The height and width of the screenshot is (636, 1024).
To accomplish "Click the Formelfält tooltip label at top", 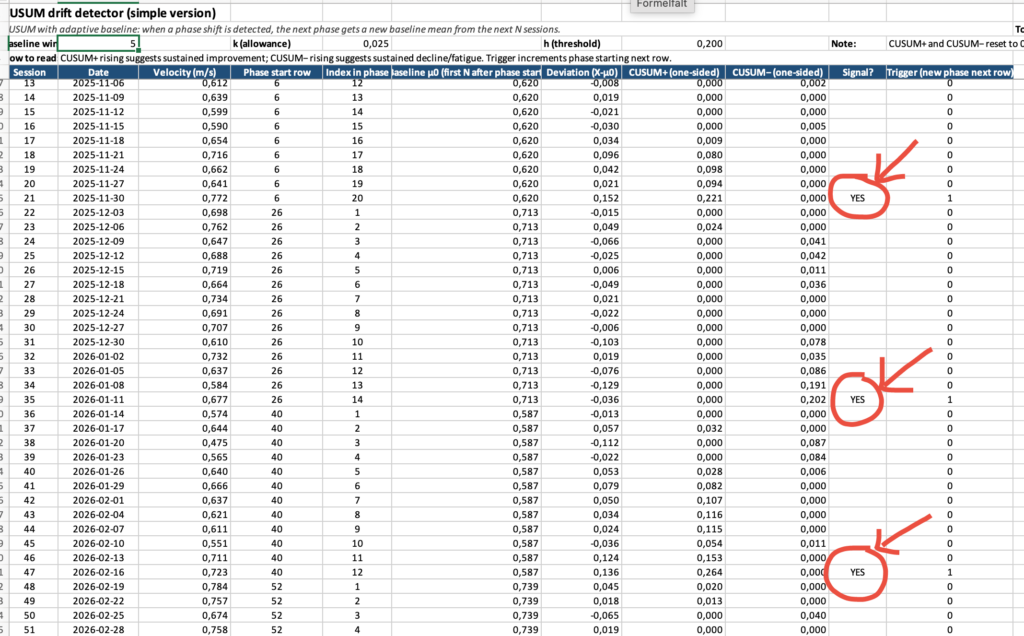I will tap(662, 5).
